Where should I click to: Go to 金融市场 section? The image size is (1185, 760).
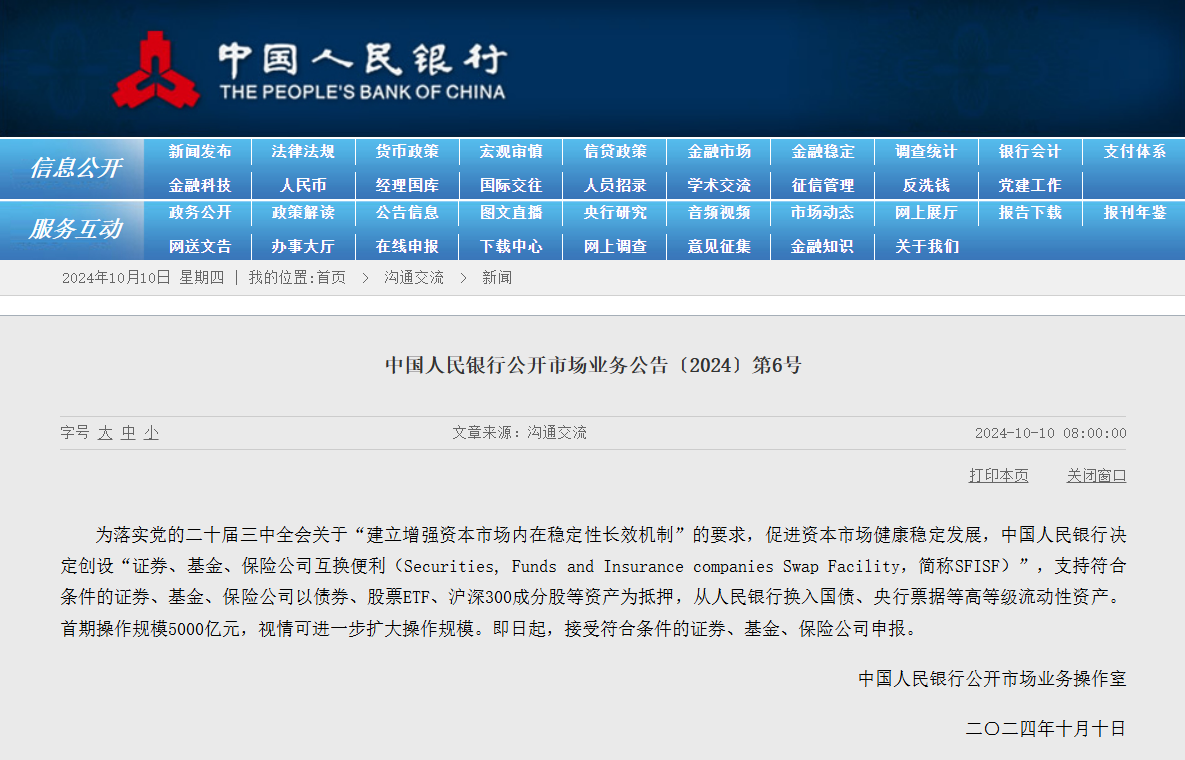pyautogui.click(x=719, y=152)
